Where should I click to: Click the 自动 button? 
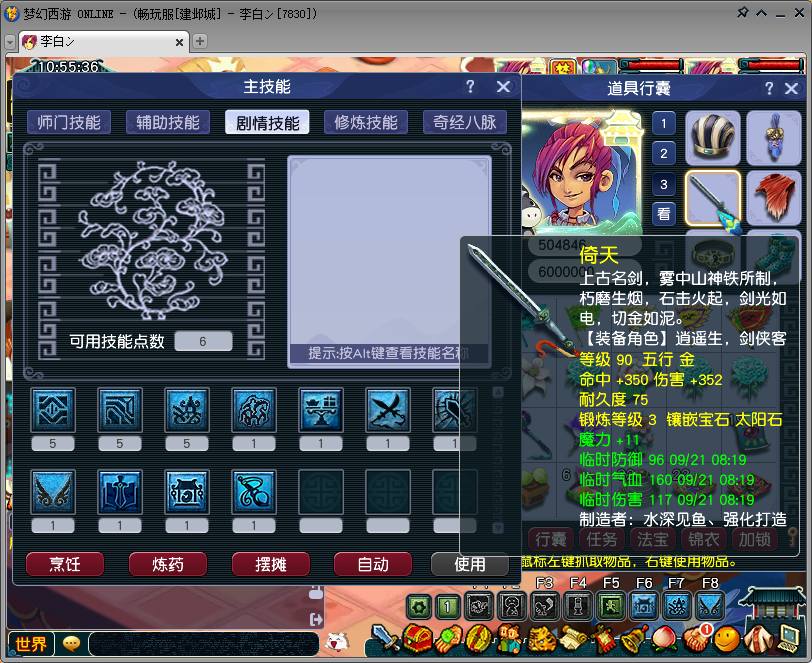pyautogui.click(x=373, y=564)
